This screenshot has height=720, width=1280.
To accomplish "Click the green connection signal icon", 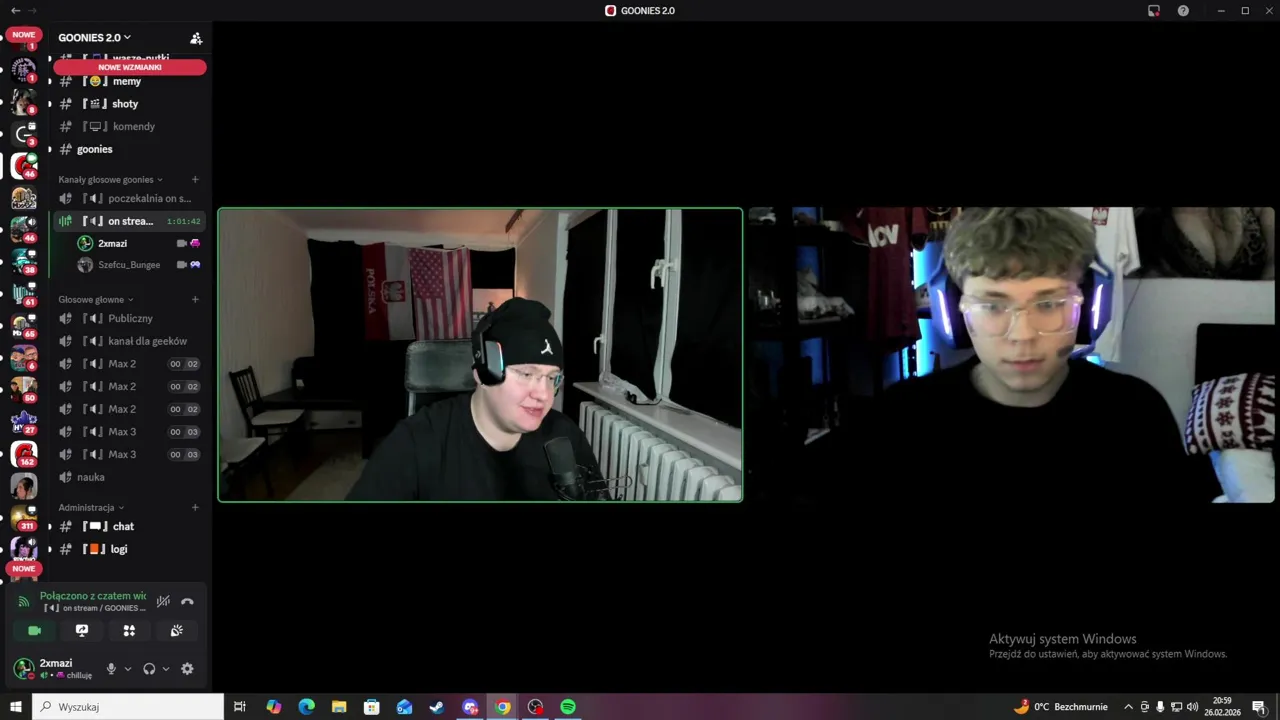I will (24, 602).
